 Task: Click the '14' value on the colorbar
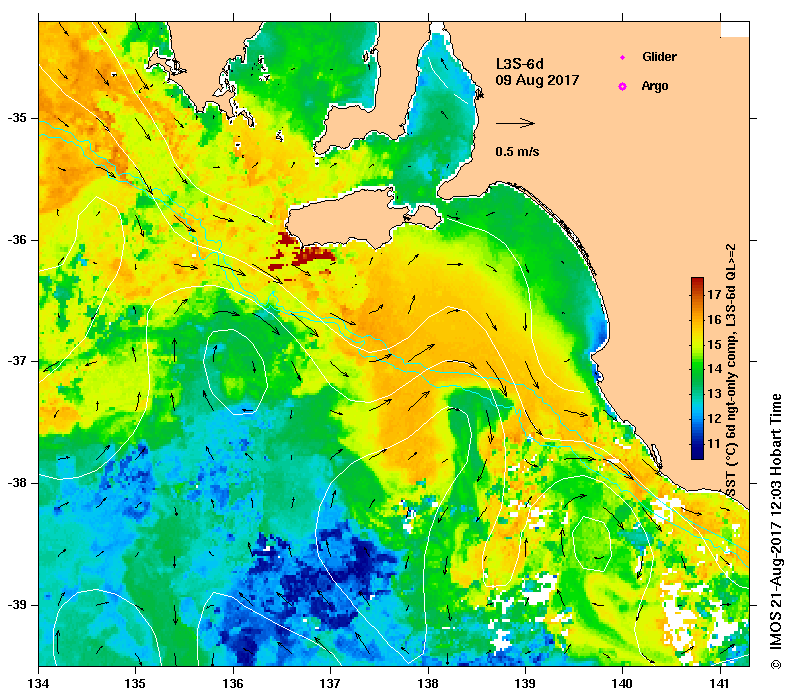714,369
